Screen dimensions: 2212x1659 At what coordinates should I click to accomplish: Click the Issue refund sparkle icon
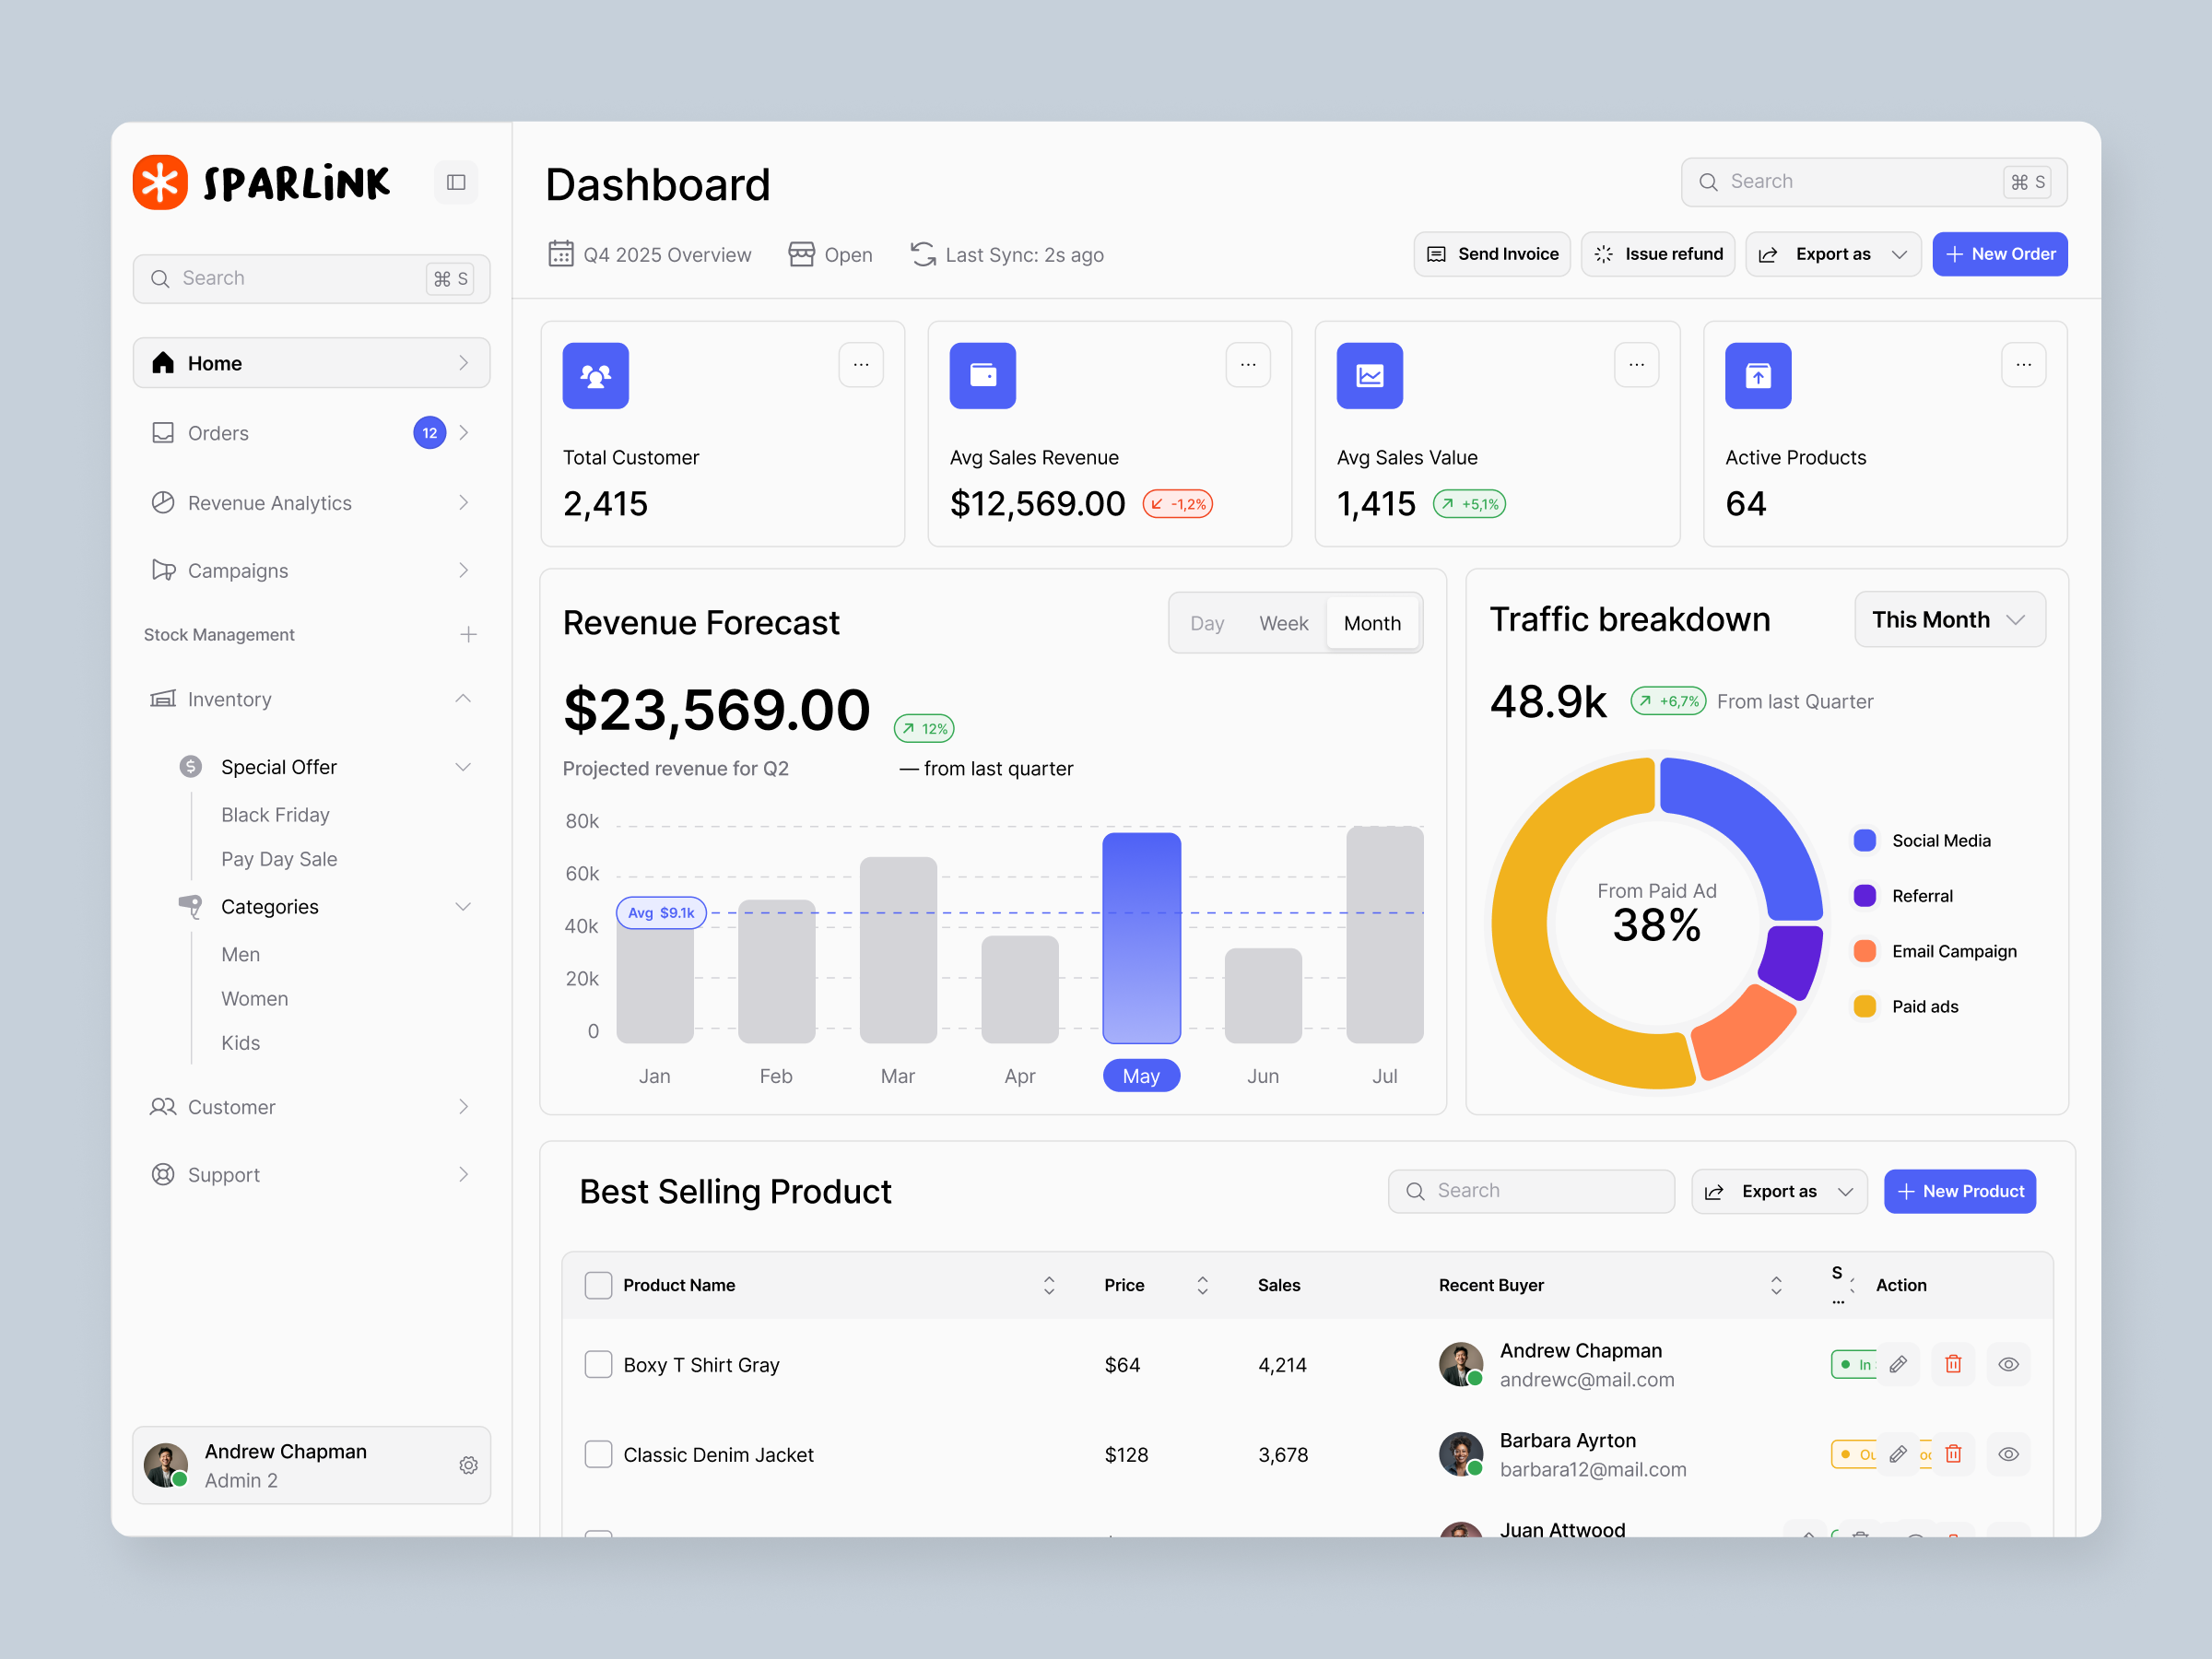(x=1605, y=254)
